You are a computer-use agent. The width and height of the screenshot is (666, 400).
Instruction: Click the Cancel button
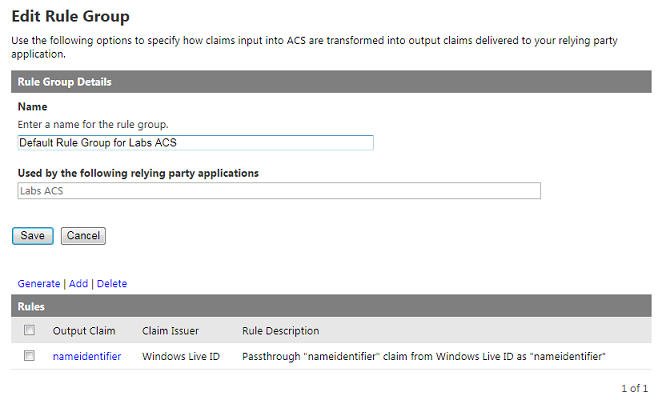coord(83,236)
